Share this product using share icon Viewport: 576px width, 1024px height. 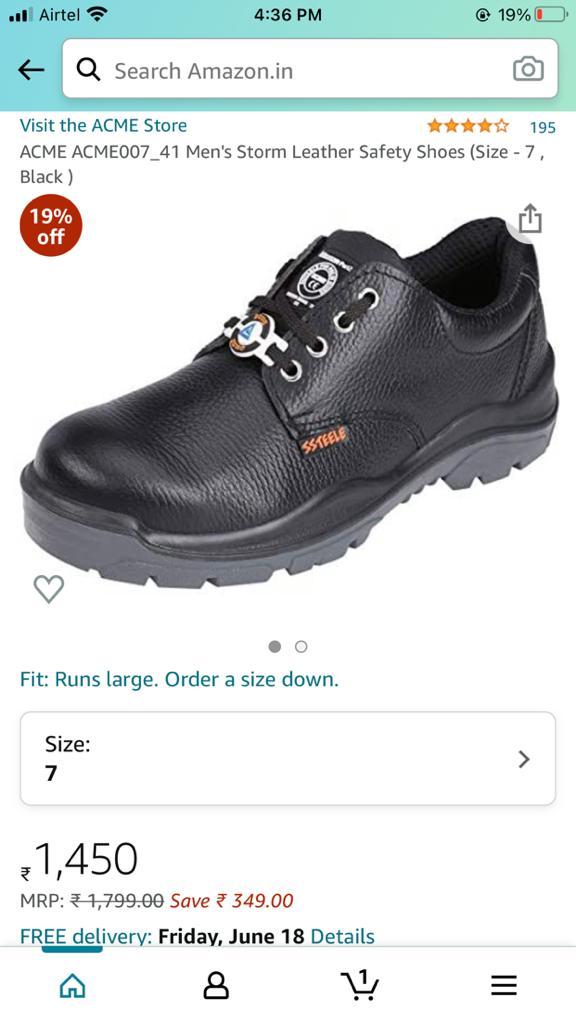tap(530, 219)
